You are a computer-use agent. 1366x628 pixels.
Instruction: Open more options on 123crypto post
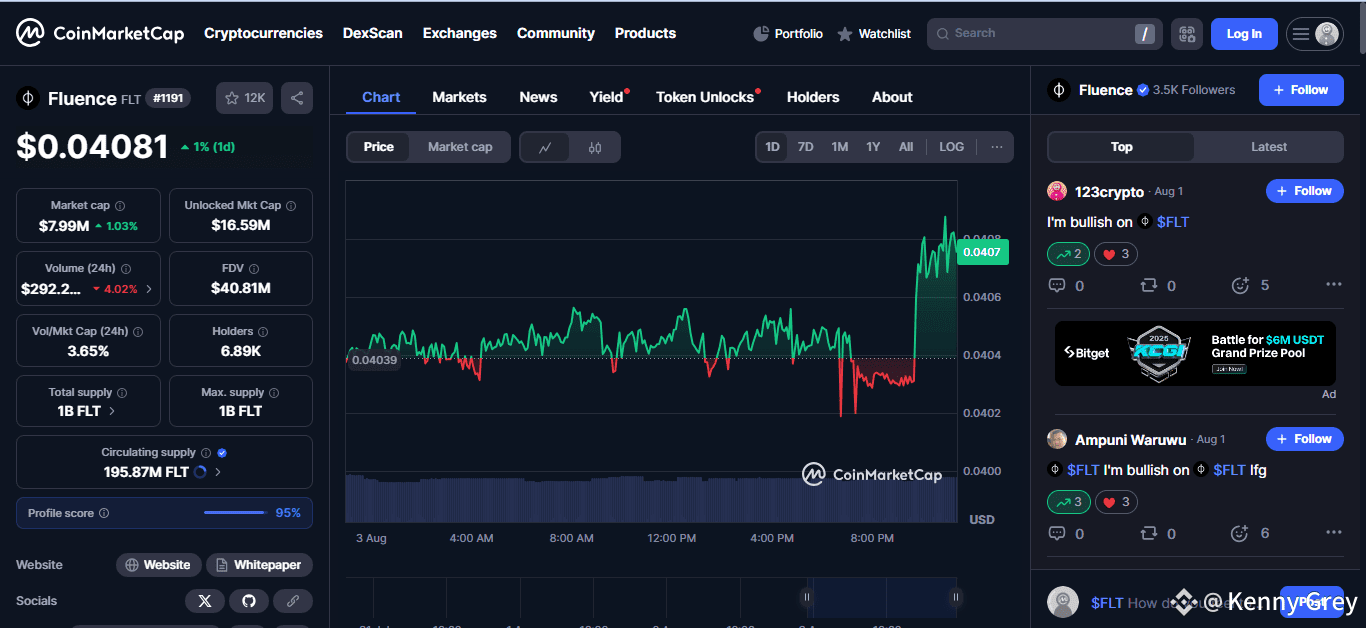point(1334,285)
